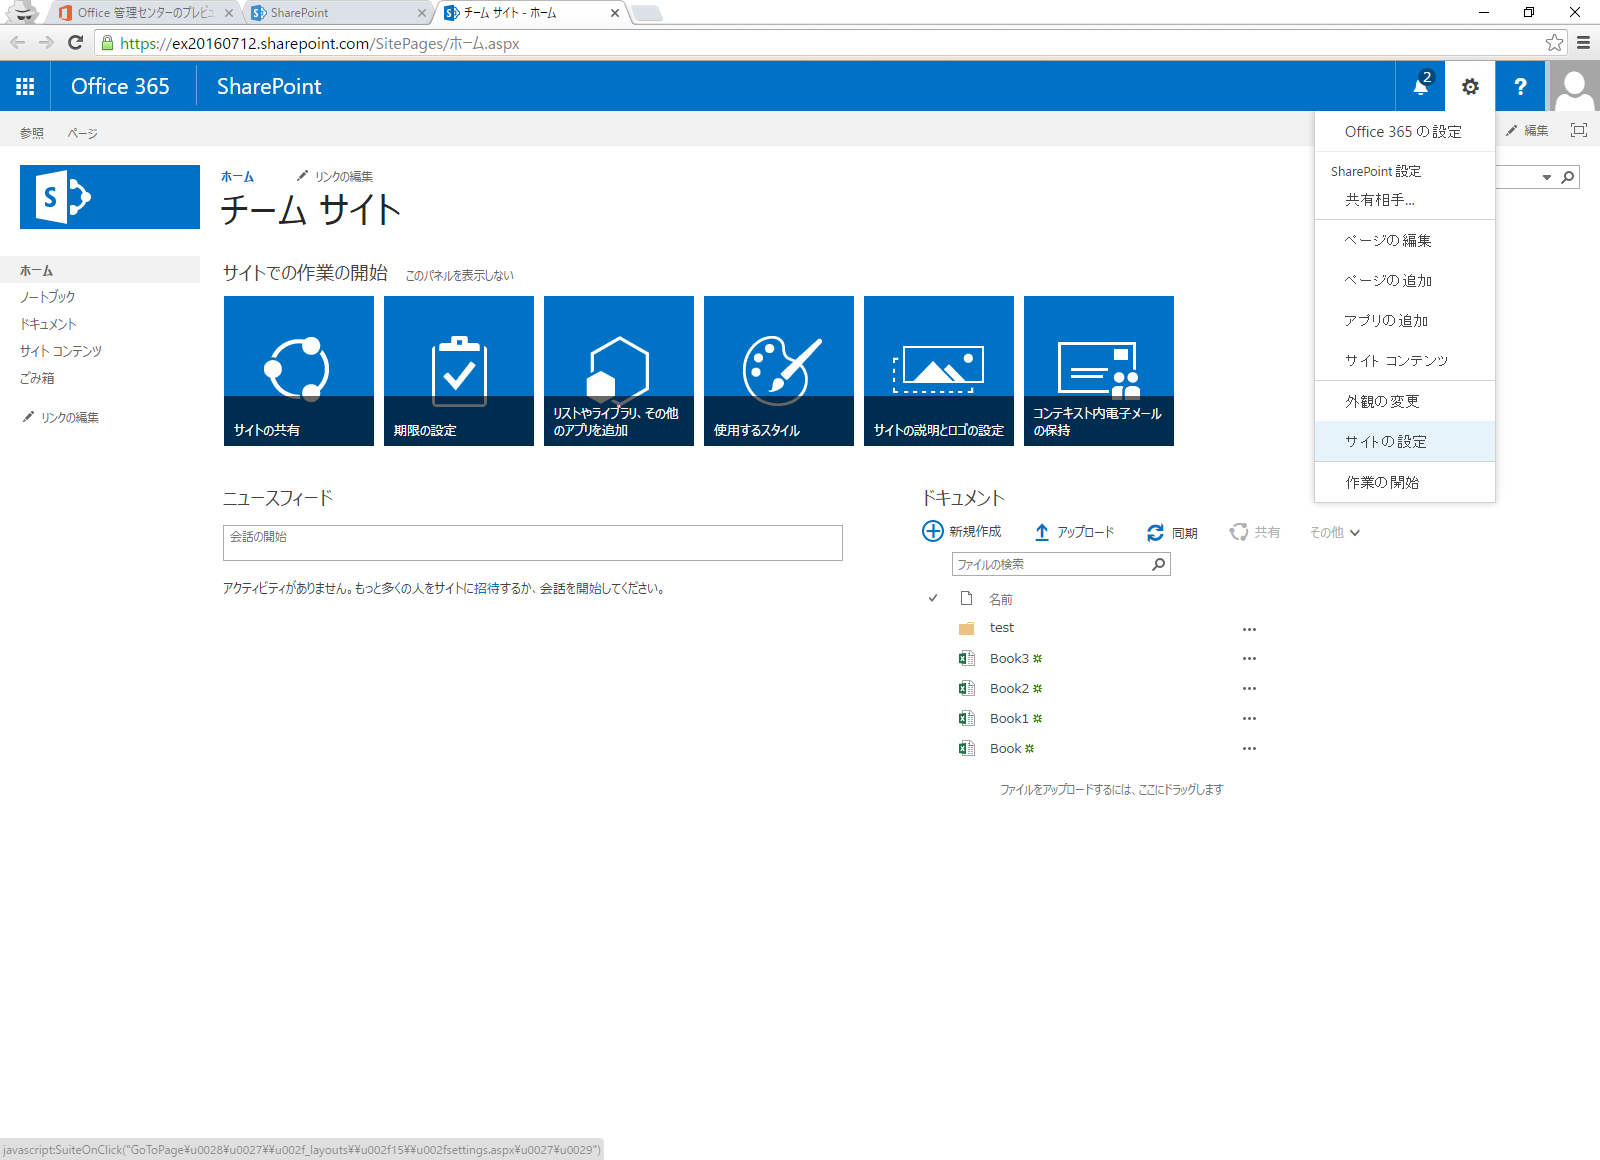Select アプリの追加 from settings menu
The image size is (1600, 1160).
1405,320
